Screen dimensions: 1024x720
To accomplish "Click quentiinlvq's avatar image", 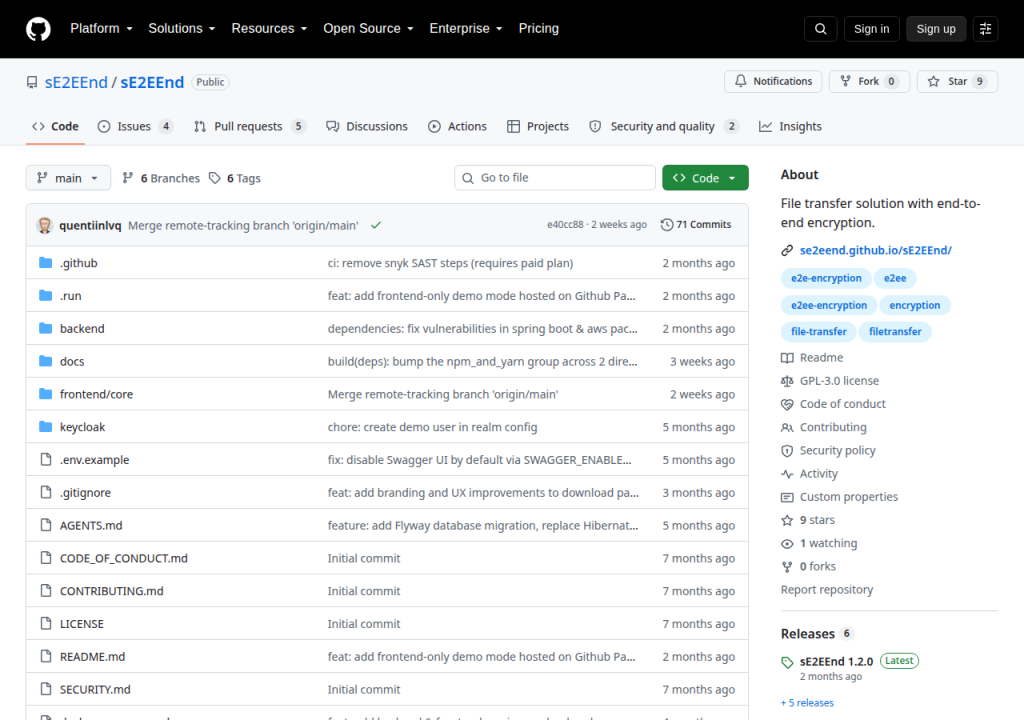I will 44,225.
